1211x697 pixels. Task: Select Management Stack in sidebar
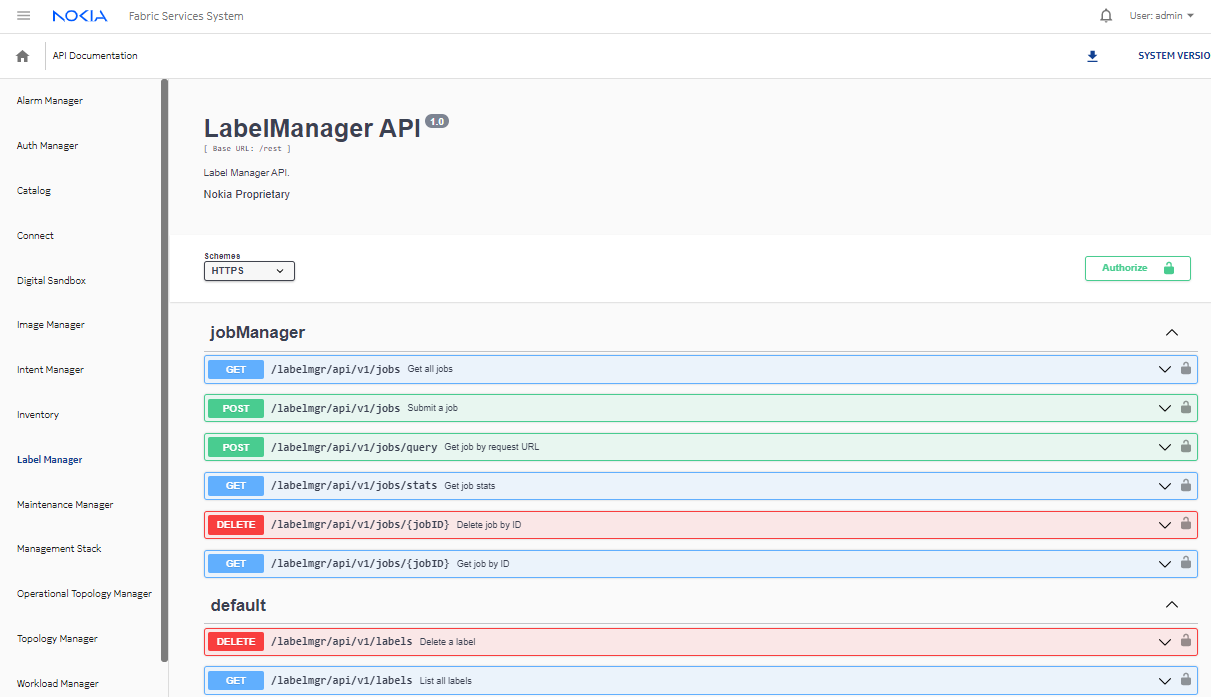59,549
